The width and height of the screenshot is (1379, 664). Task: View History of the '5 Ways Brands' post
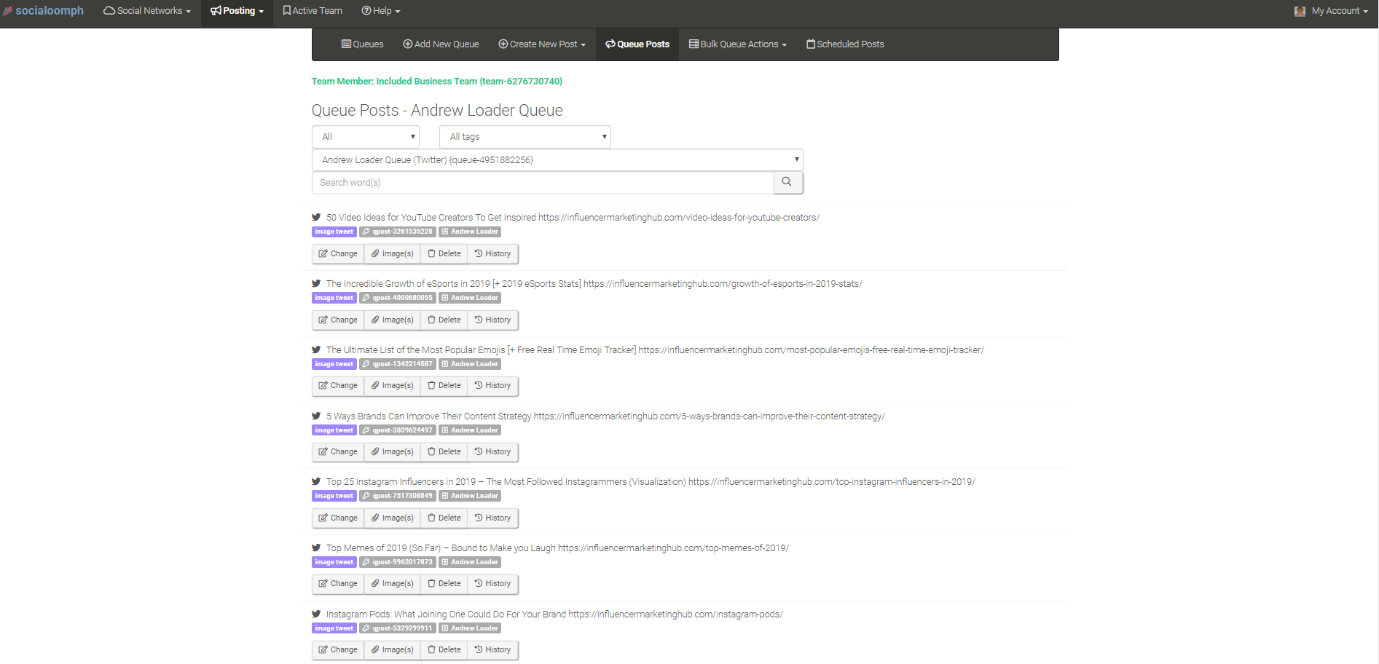tap(493, 452)
